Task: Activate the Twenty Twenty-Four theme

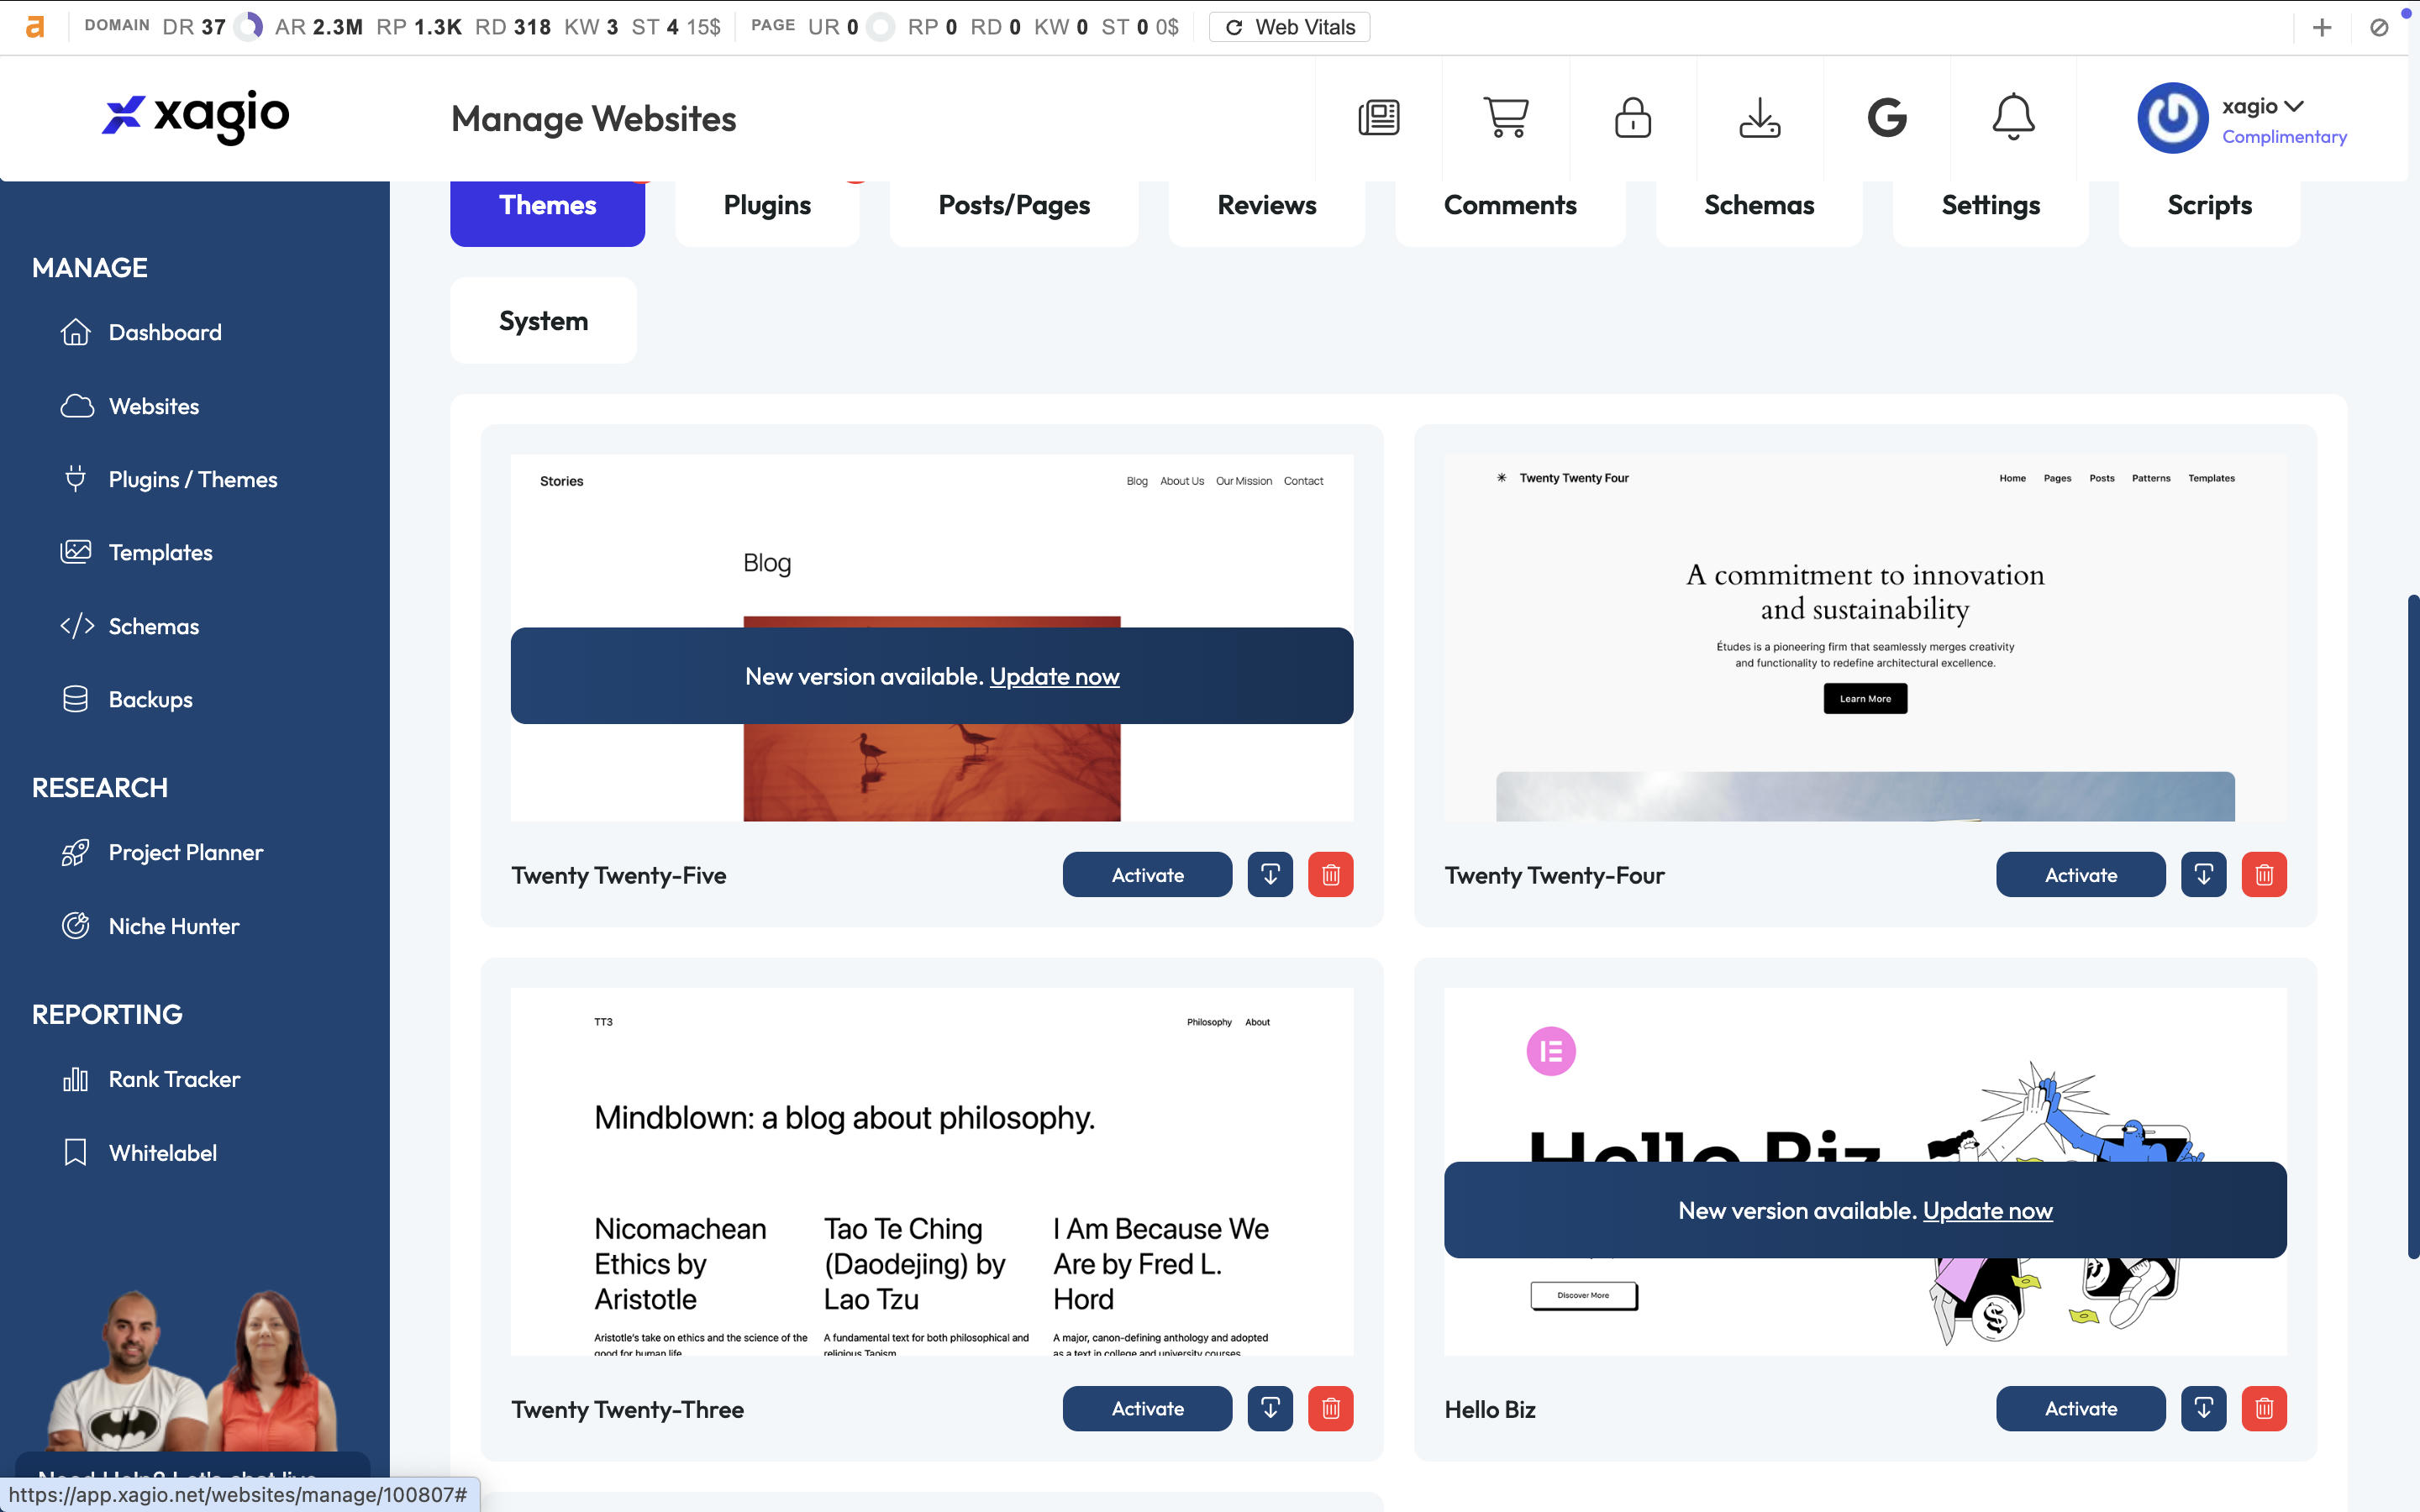Action: click(x=2080, y=875)
